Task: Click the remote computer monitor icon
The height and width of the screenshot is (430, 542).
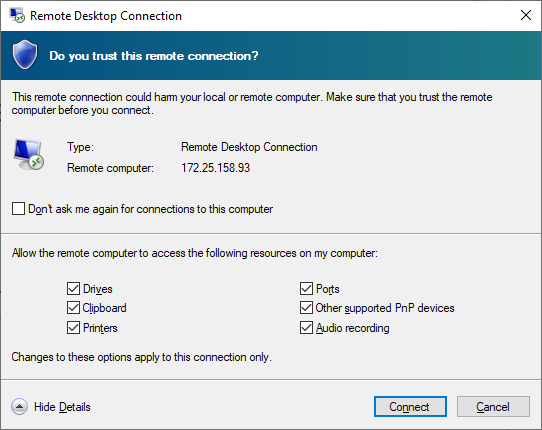Action: 29,155
